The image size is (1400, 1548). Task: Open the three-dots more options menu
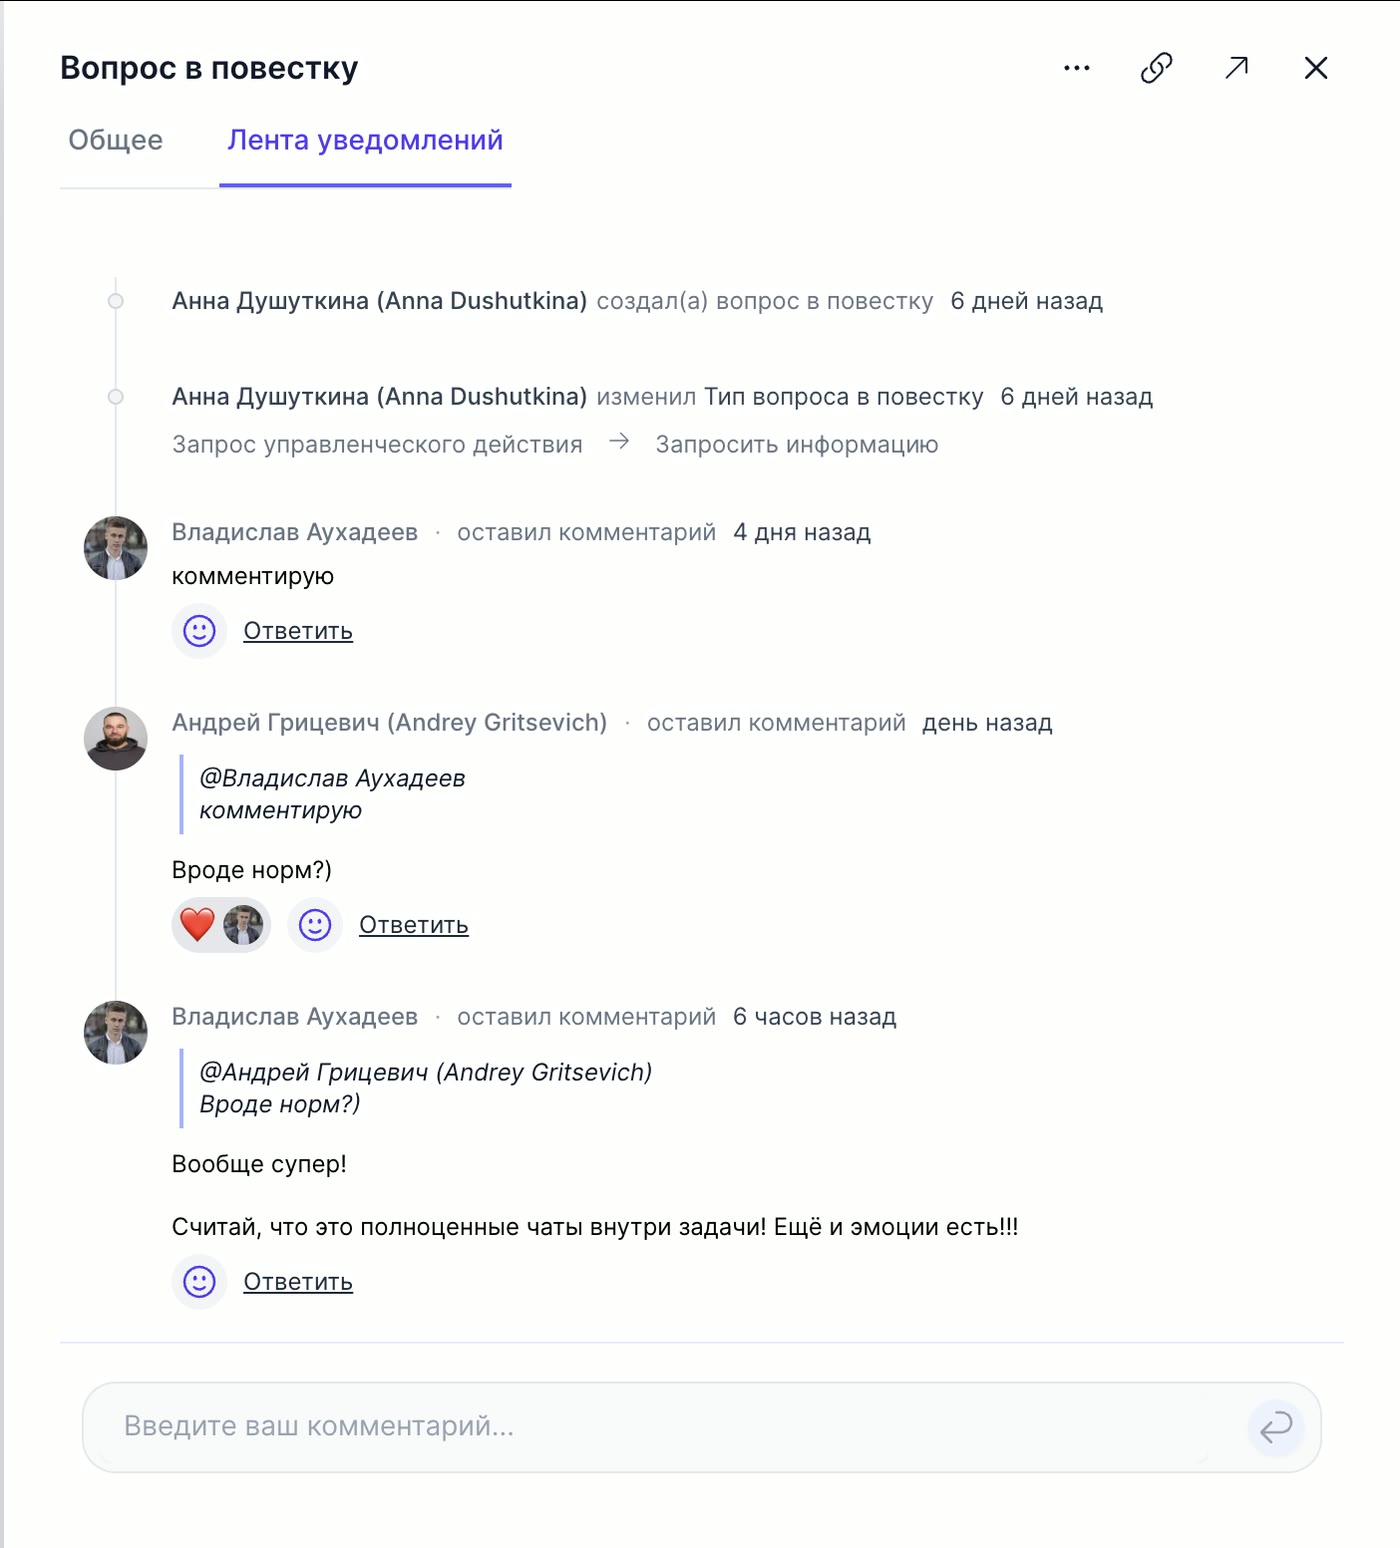1076,68
